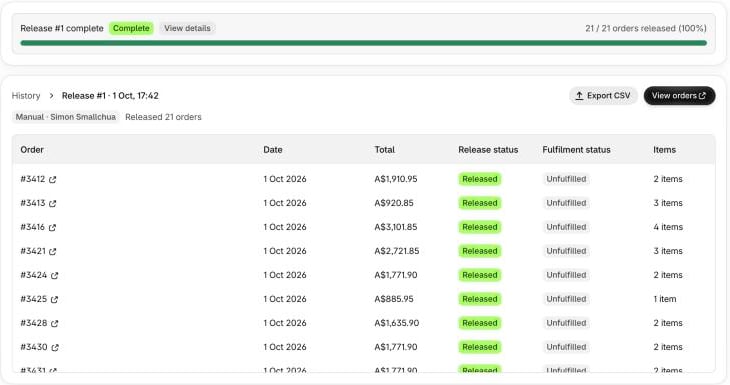The image size is (730, 385).
Task: Click Released badge for order #3416
Action: [x=480, y=227]
